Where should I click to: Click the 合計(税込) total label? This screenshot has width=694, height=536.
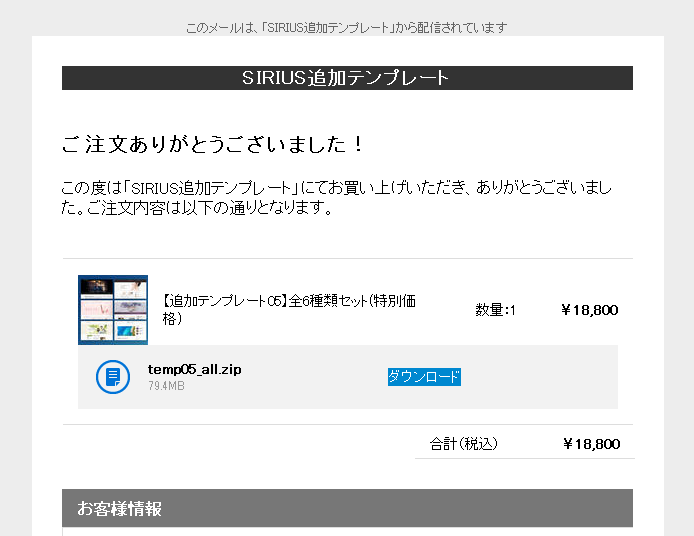pyautogui.click(x=463, y=444)
